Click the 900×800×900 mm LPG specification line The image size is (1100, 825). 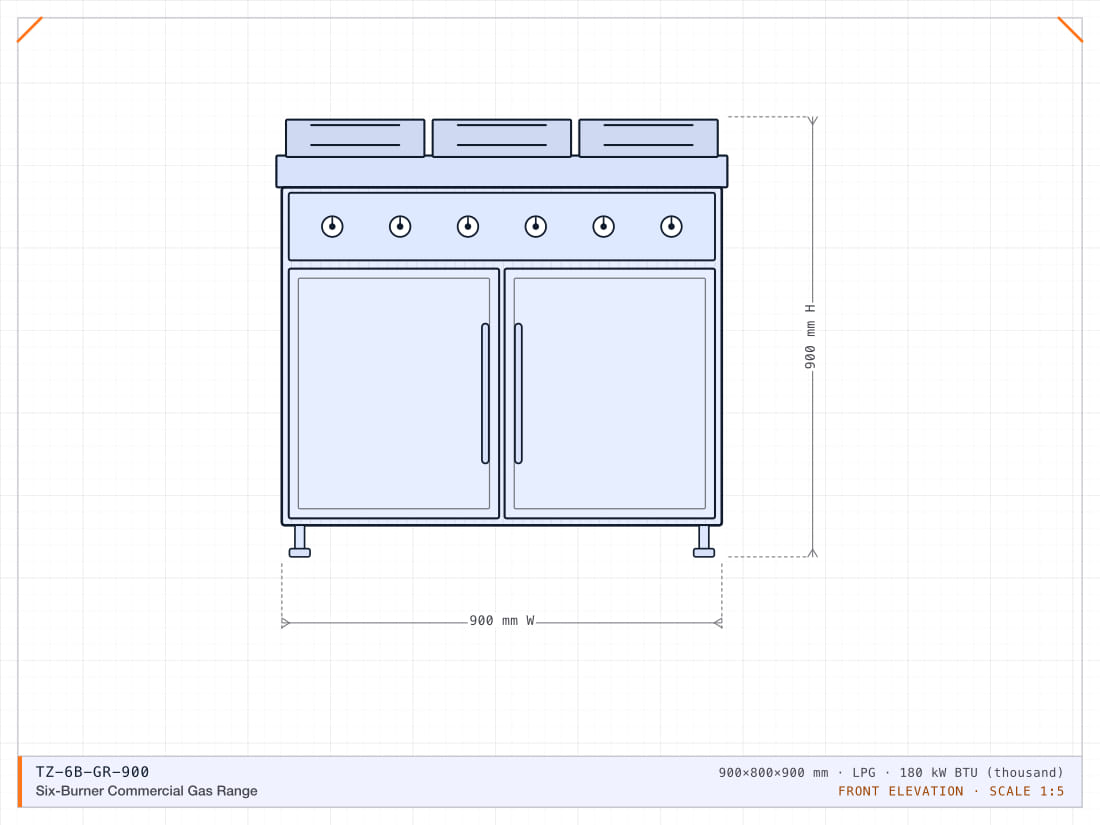click(x=891, y=772)
